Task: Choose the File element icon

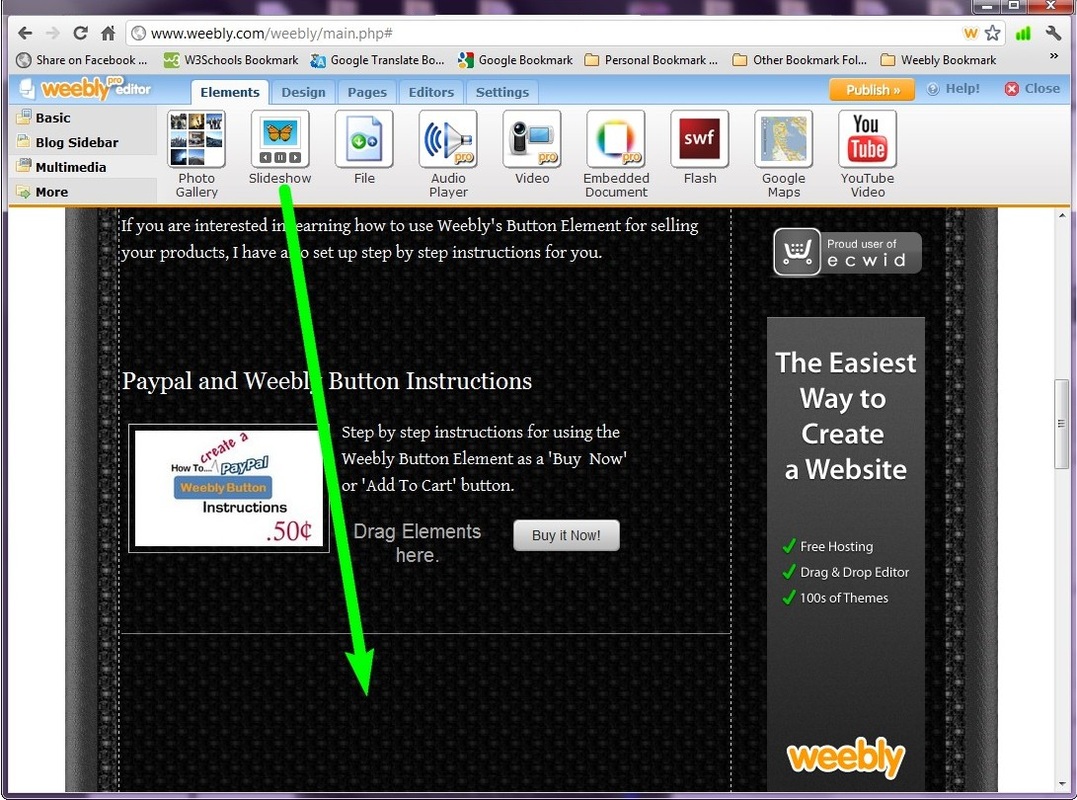Action: [364, 139]
